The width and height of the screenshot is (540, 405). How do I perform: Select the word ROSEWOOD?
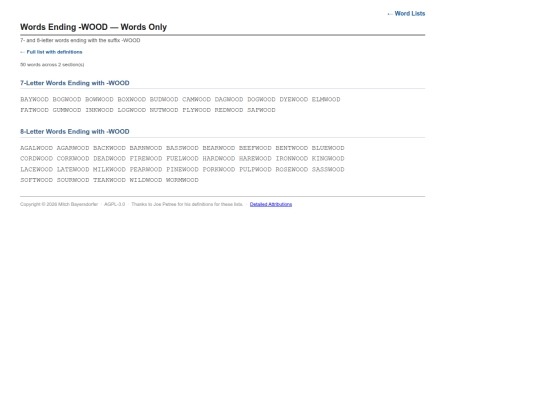pyautogui.click(x=292, y=169)
